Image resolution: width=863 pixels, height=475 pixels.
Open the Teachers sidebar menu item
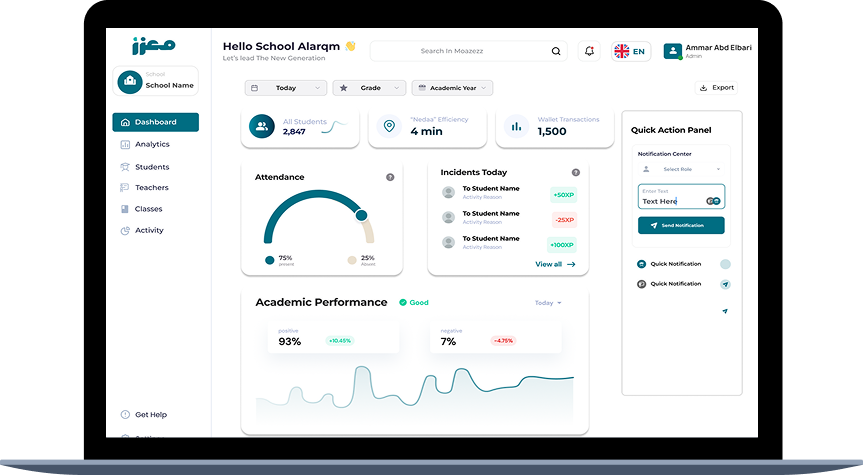pyautogui.click(x=151, y=188)
